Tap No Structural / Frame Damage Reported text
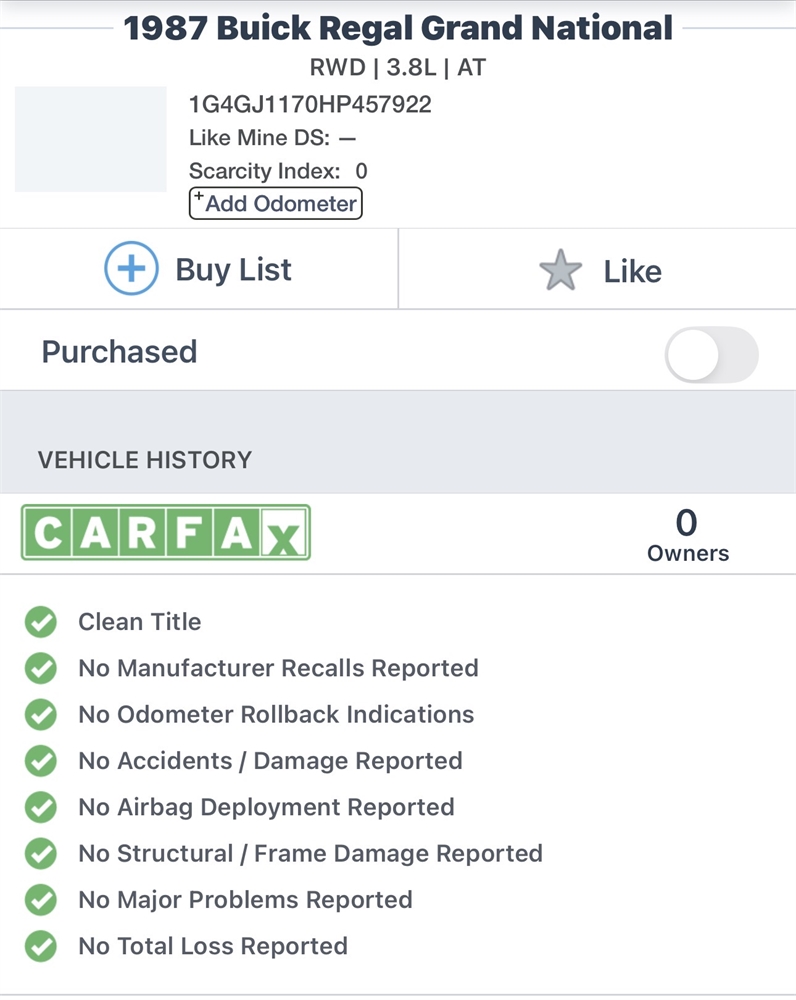 click(x=311, y=853)
